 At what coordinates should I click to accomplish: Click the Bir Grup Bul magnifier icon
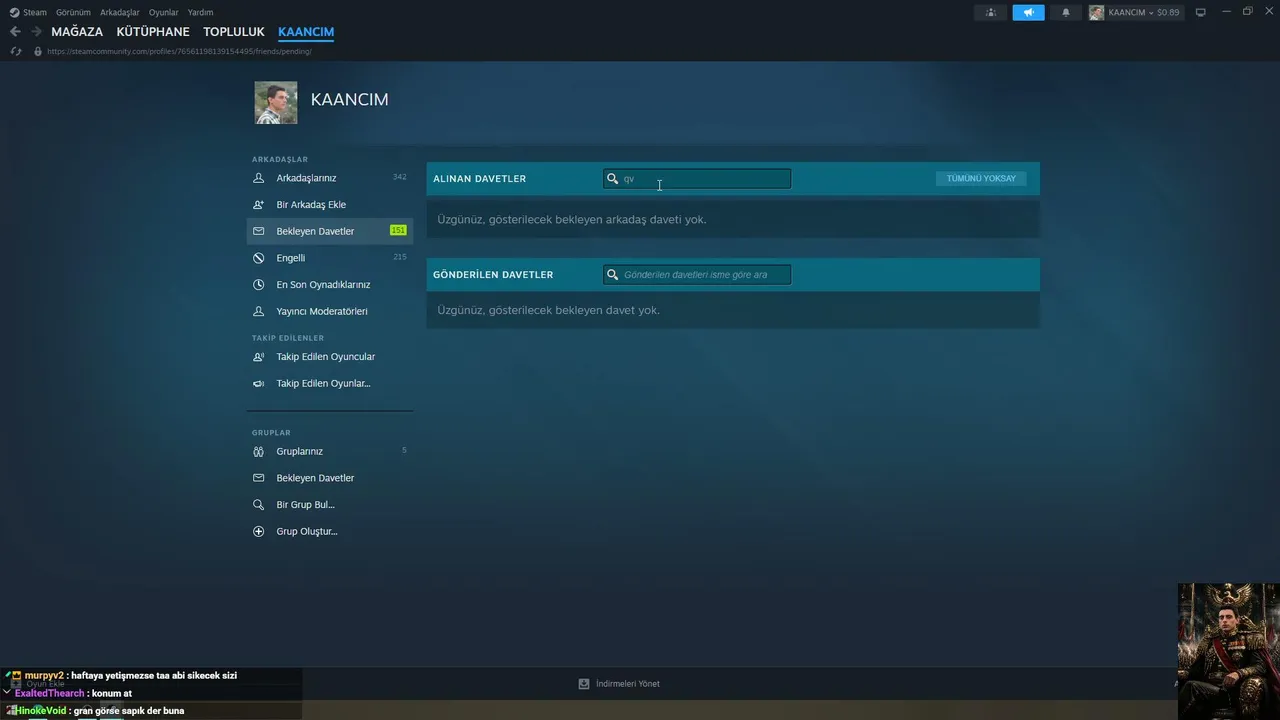tap(259, 505)
